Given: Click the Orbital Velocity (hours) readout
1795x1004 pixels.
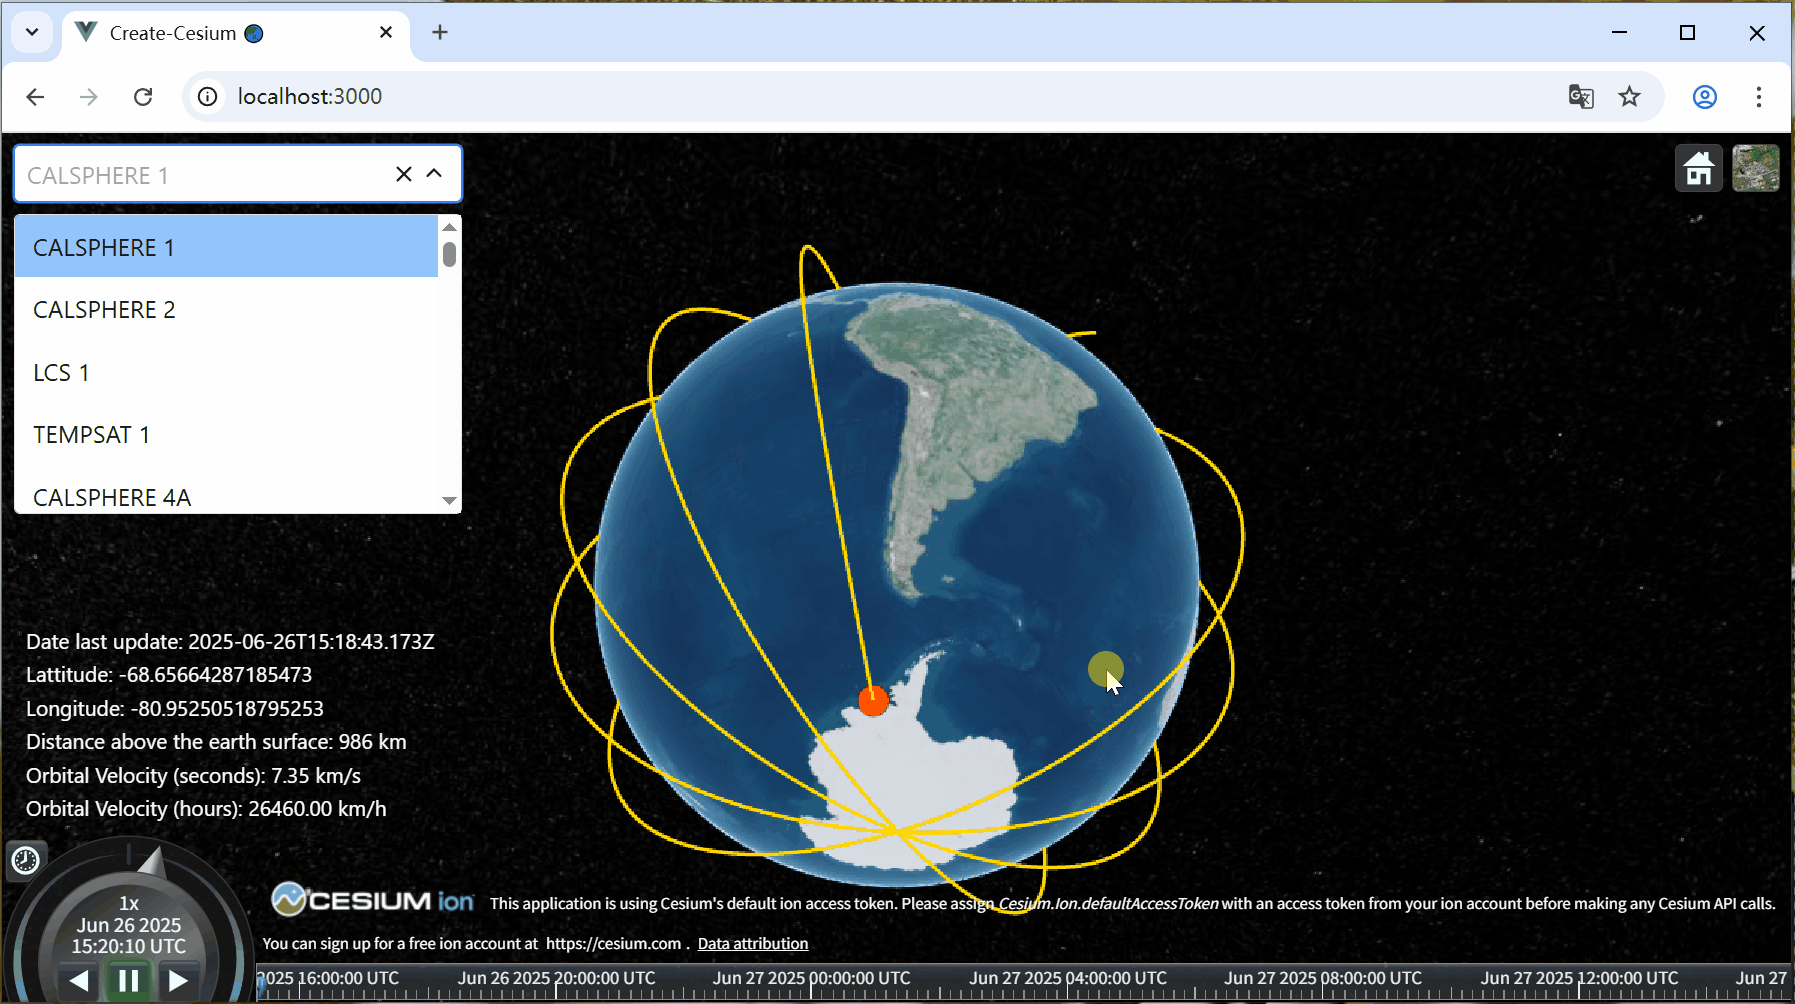Looking at the screenshot, I should click(x=206, y=809).
